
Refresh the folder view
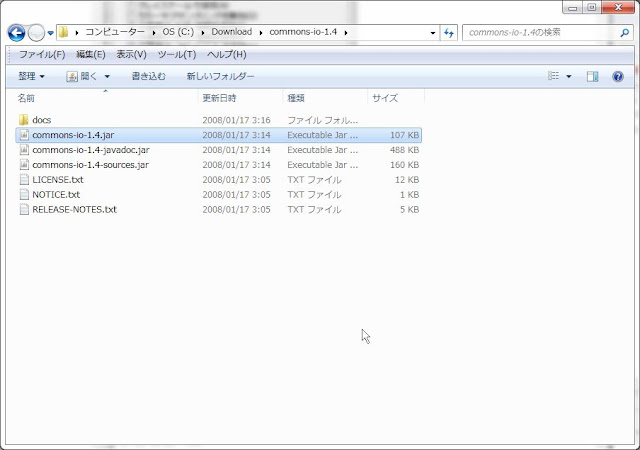pyautogui.click(x=449, y=33)
